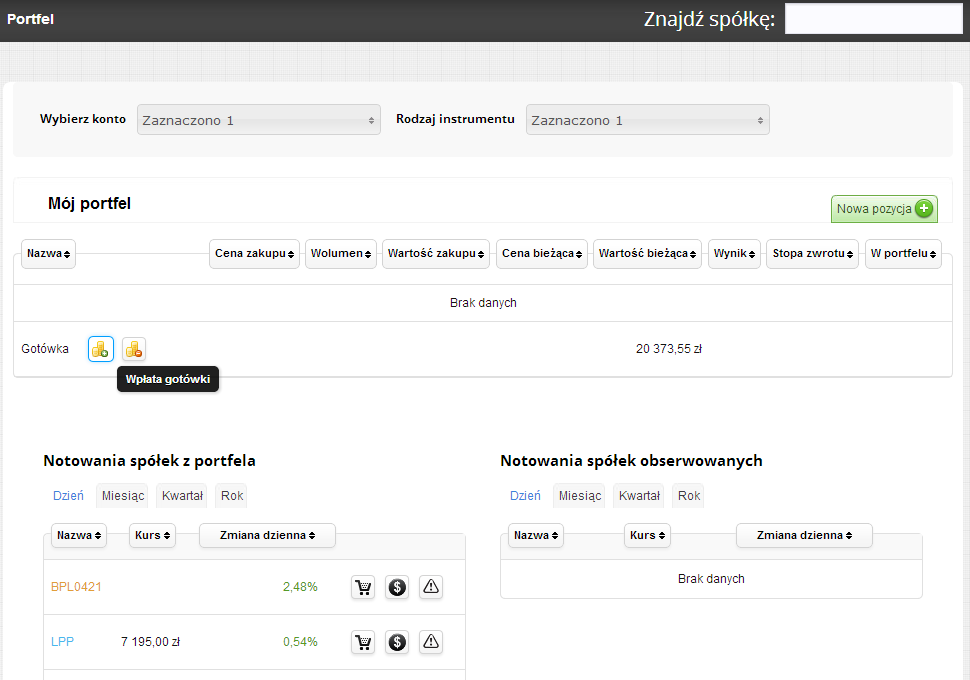
Task: Sort portfolio by Cena zakupu
Action: [254, 254]
